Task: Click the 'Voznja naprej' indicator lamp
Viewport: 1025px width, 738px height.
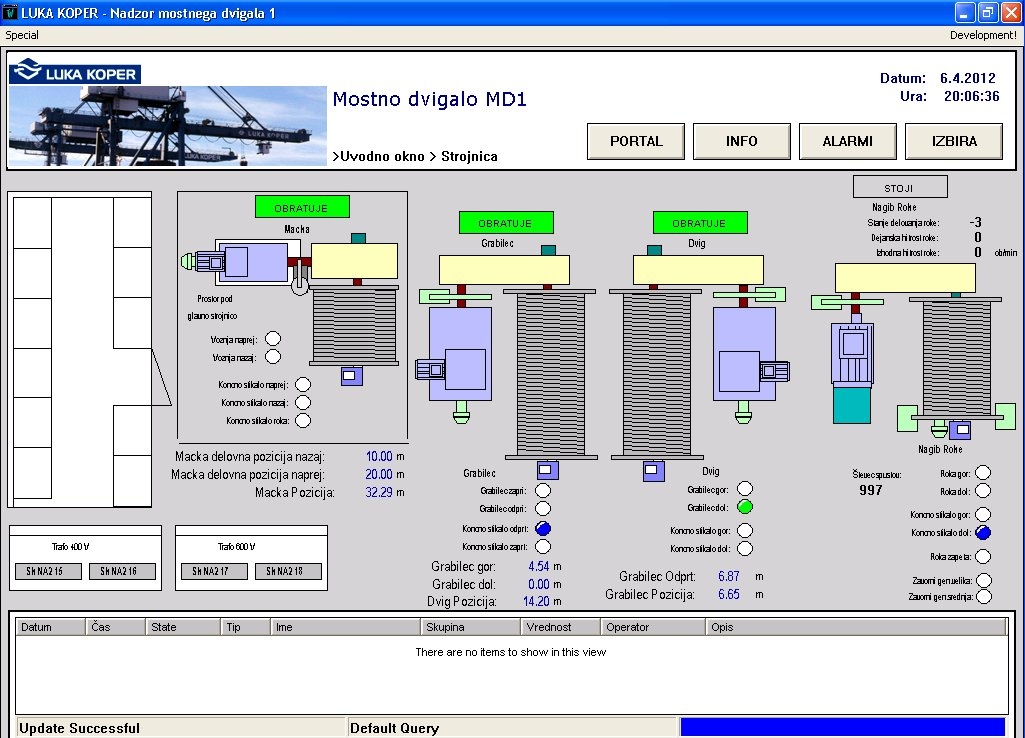Action: tap(273, 340)
